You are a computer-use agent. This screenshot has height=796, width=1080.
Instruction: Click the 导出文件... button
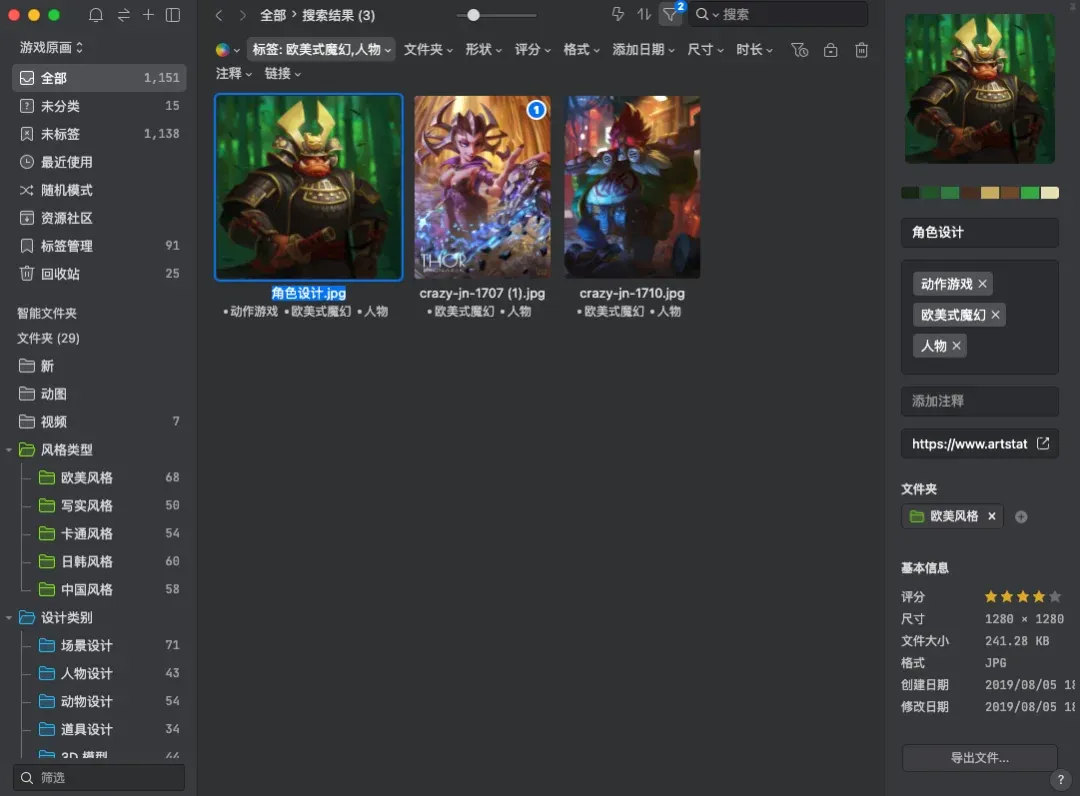coord(979,758)
